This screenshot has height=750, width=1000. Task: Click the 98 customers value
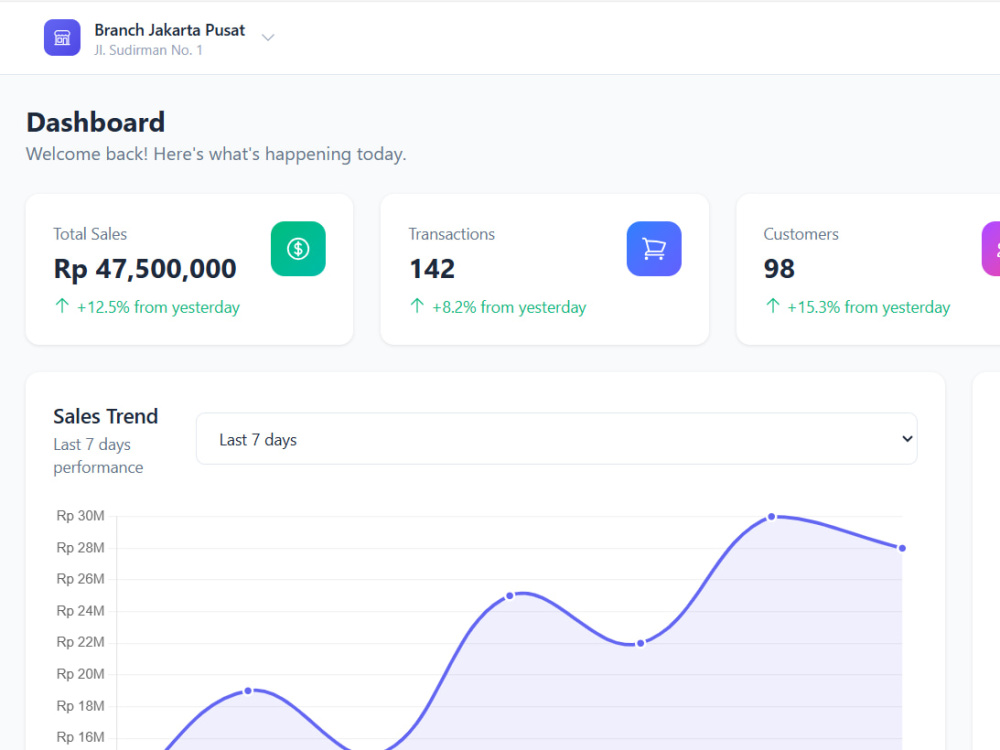(x=779, y=268)
